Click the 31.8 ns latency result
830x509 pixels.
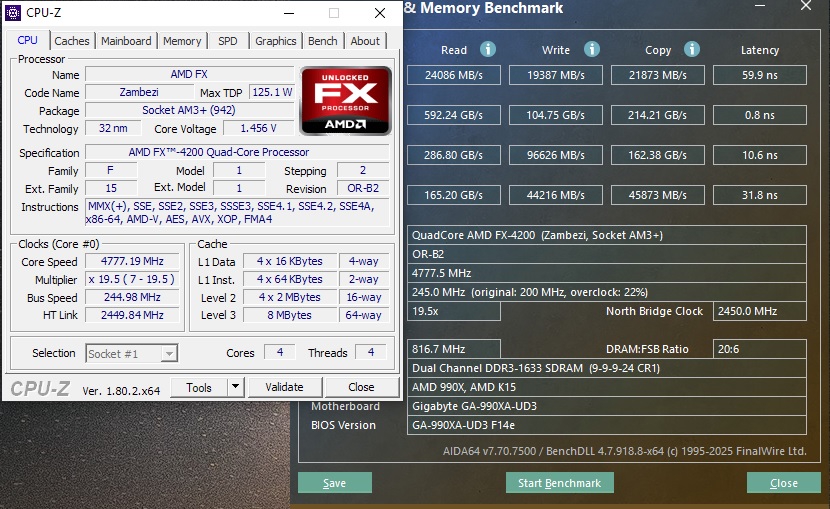click(760, 195)
